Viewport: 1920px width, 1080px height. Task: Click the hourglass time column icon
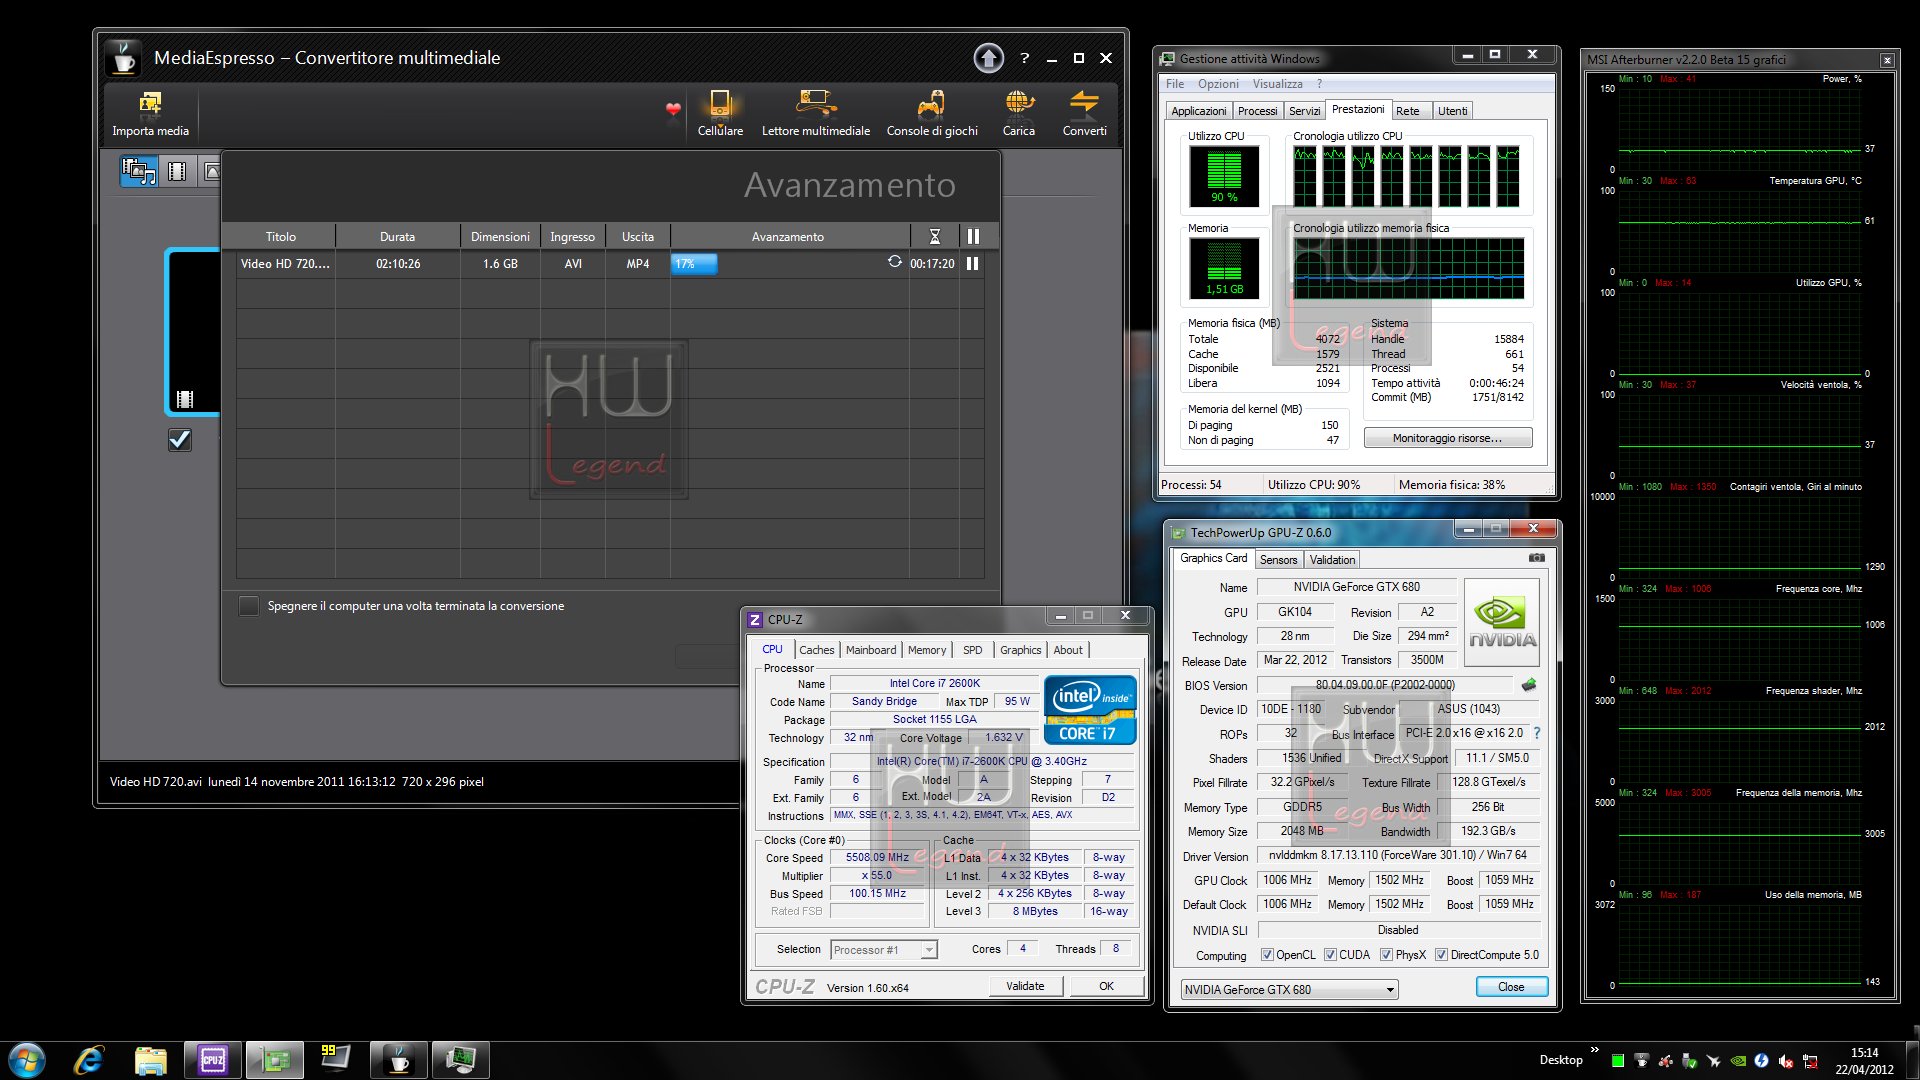935,237
